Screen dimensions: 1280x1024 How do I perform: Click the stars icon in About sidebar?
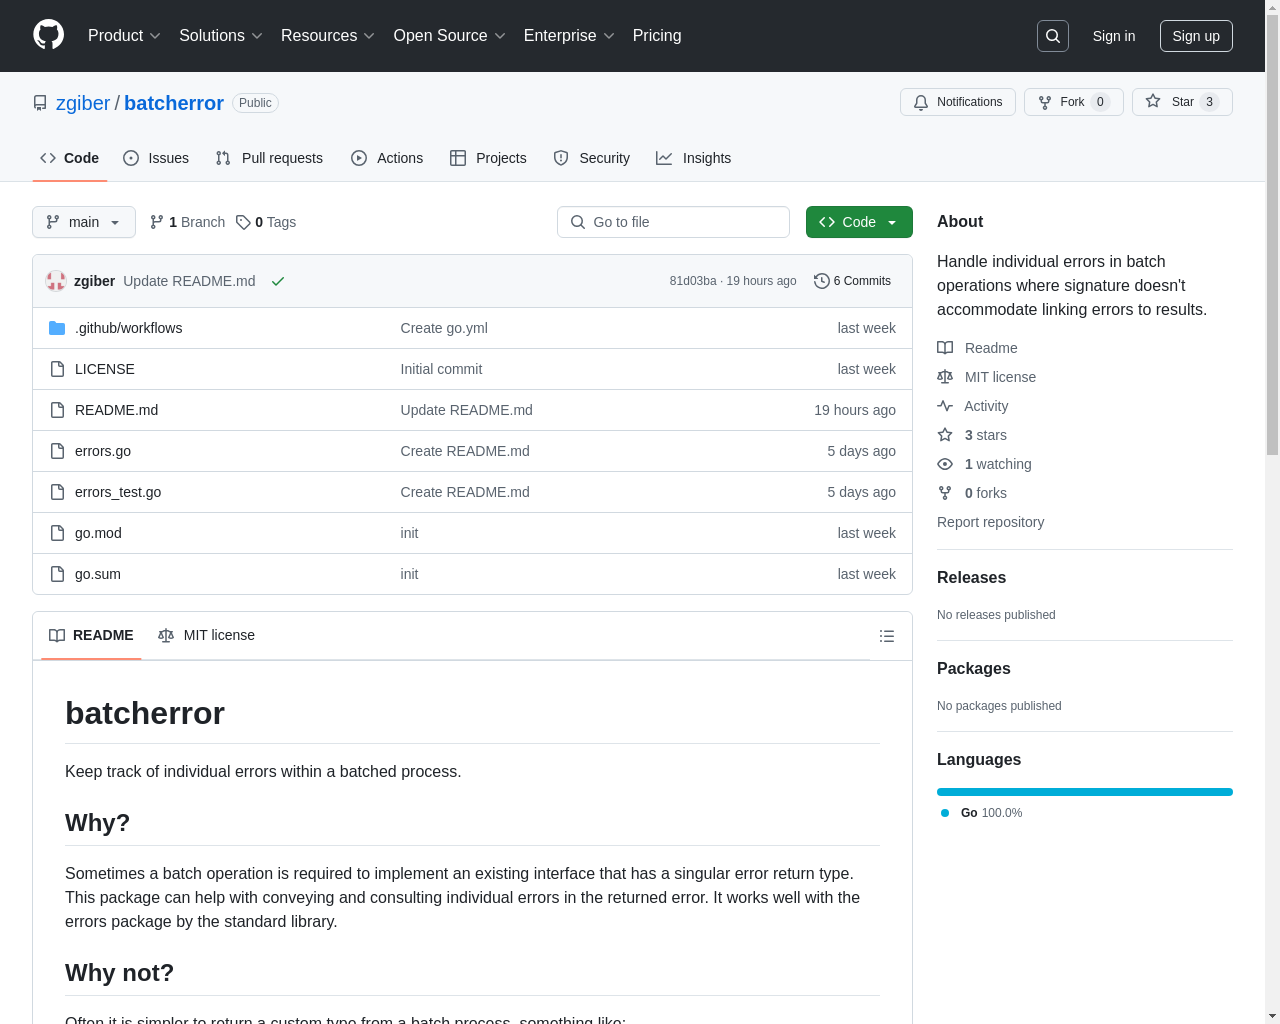(x=945, y=435)
